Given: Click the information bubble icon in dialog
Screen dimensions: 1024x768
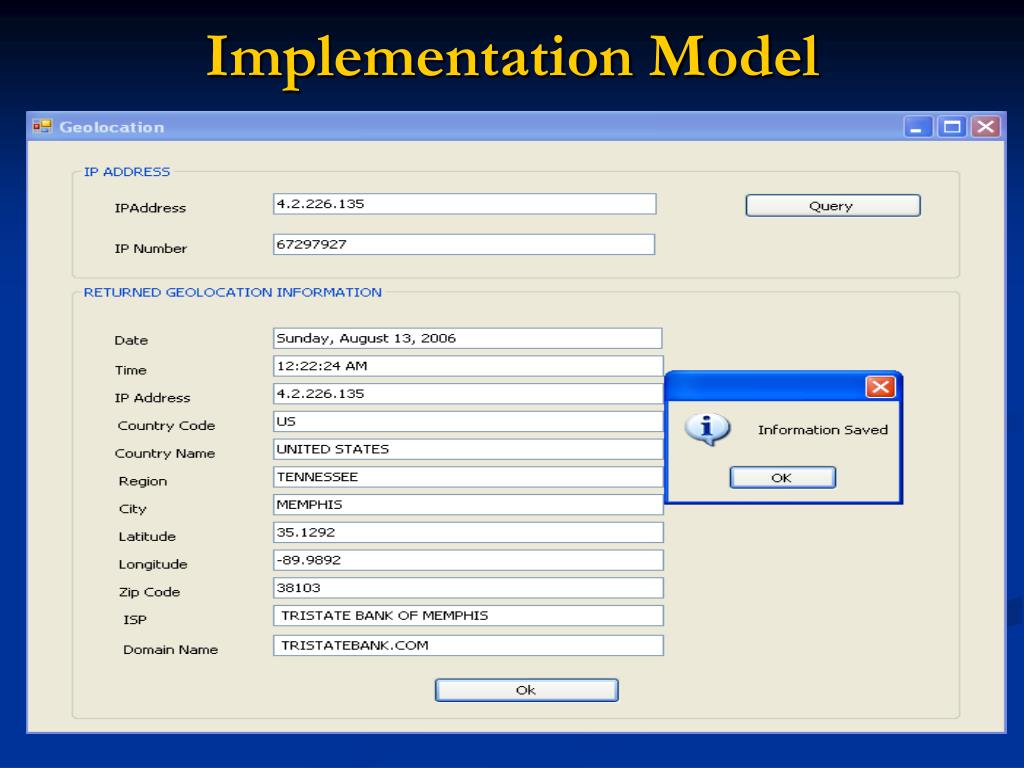Looking at the screenshot, I should [x=707, y=429].
